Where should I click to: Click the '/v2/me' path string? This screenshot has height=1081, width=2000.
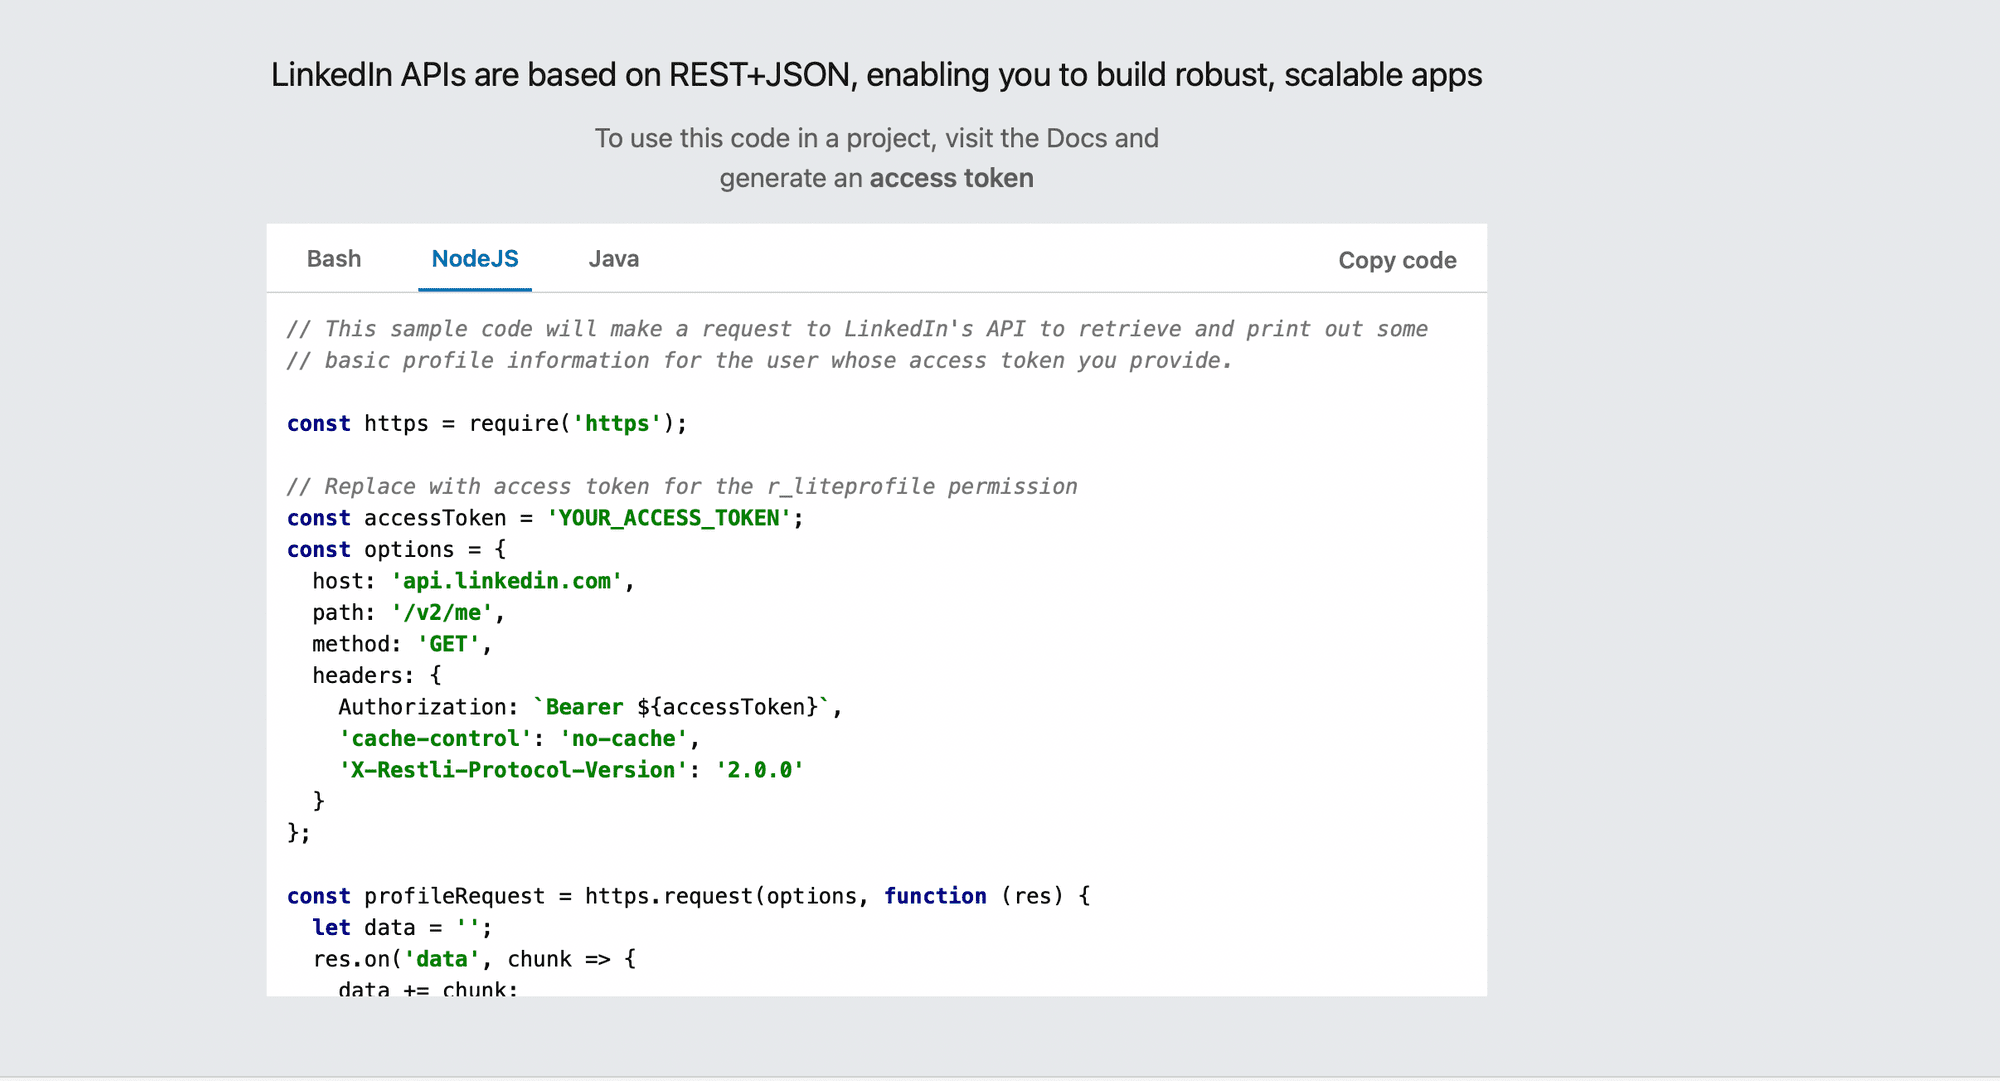pos(442,613)
